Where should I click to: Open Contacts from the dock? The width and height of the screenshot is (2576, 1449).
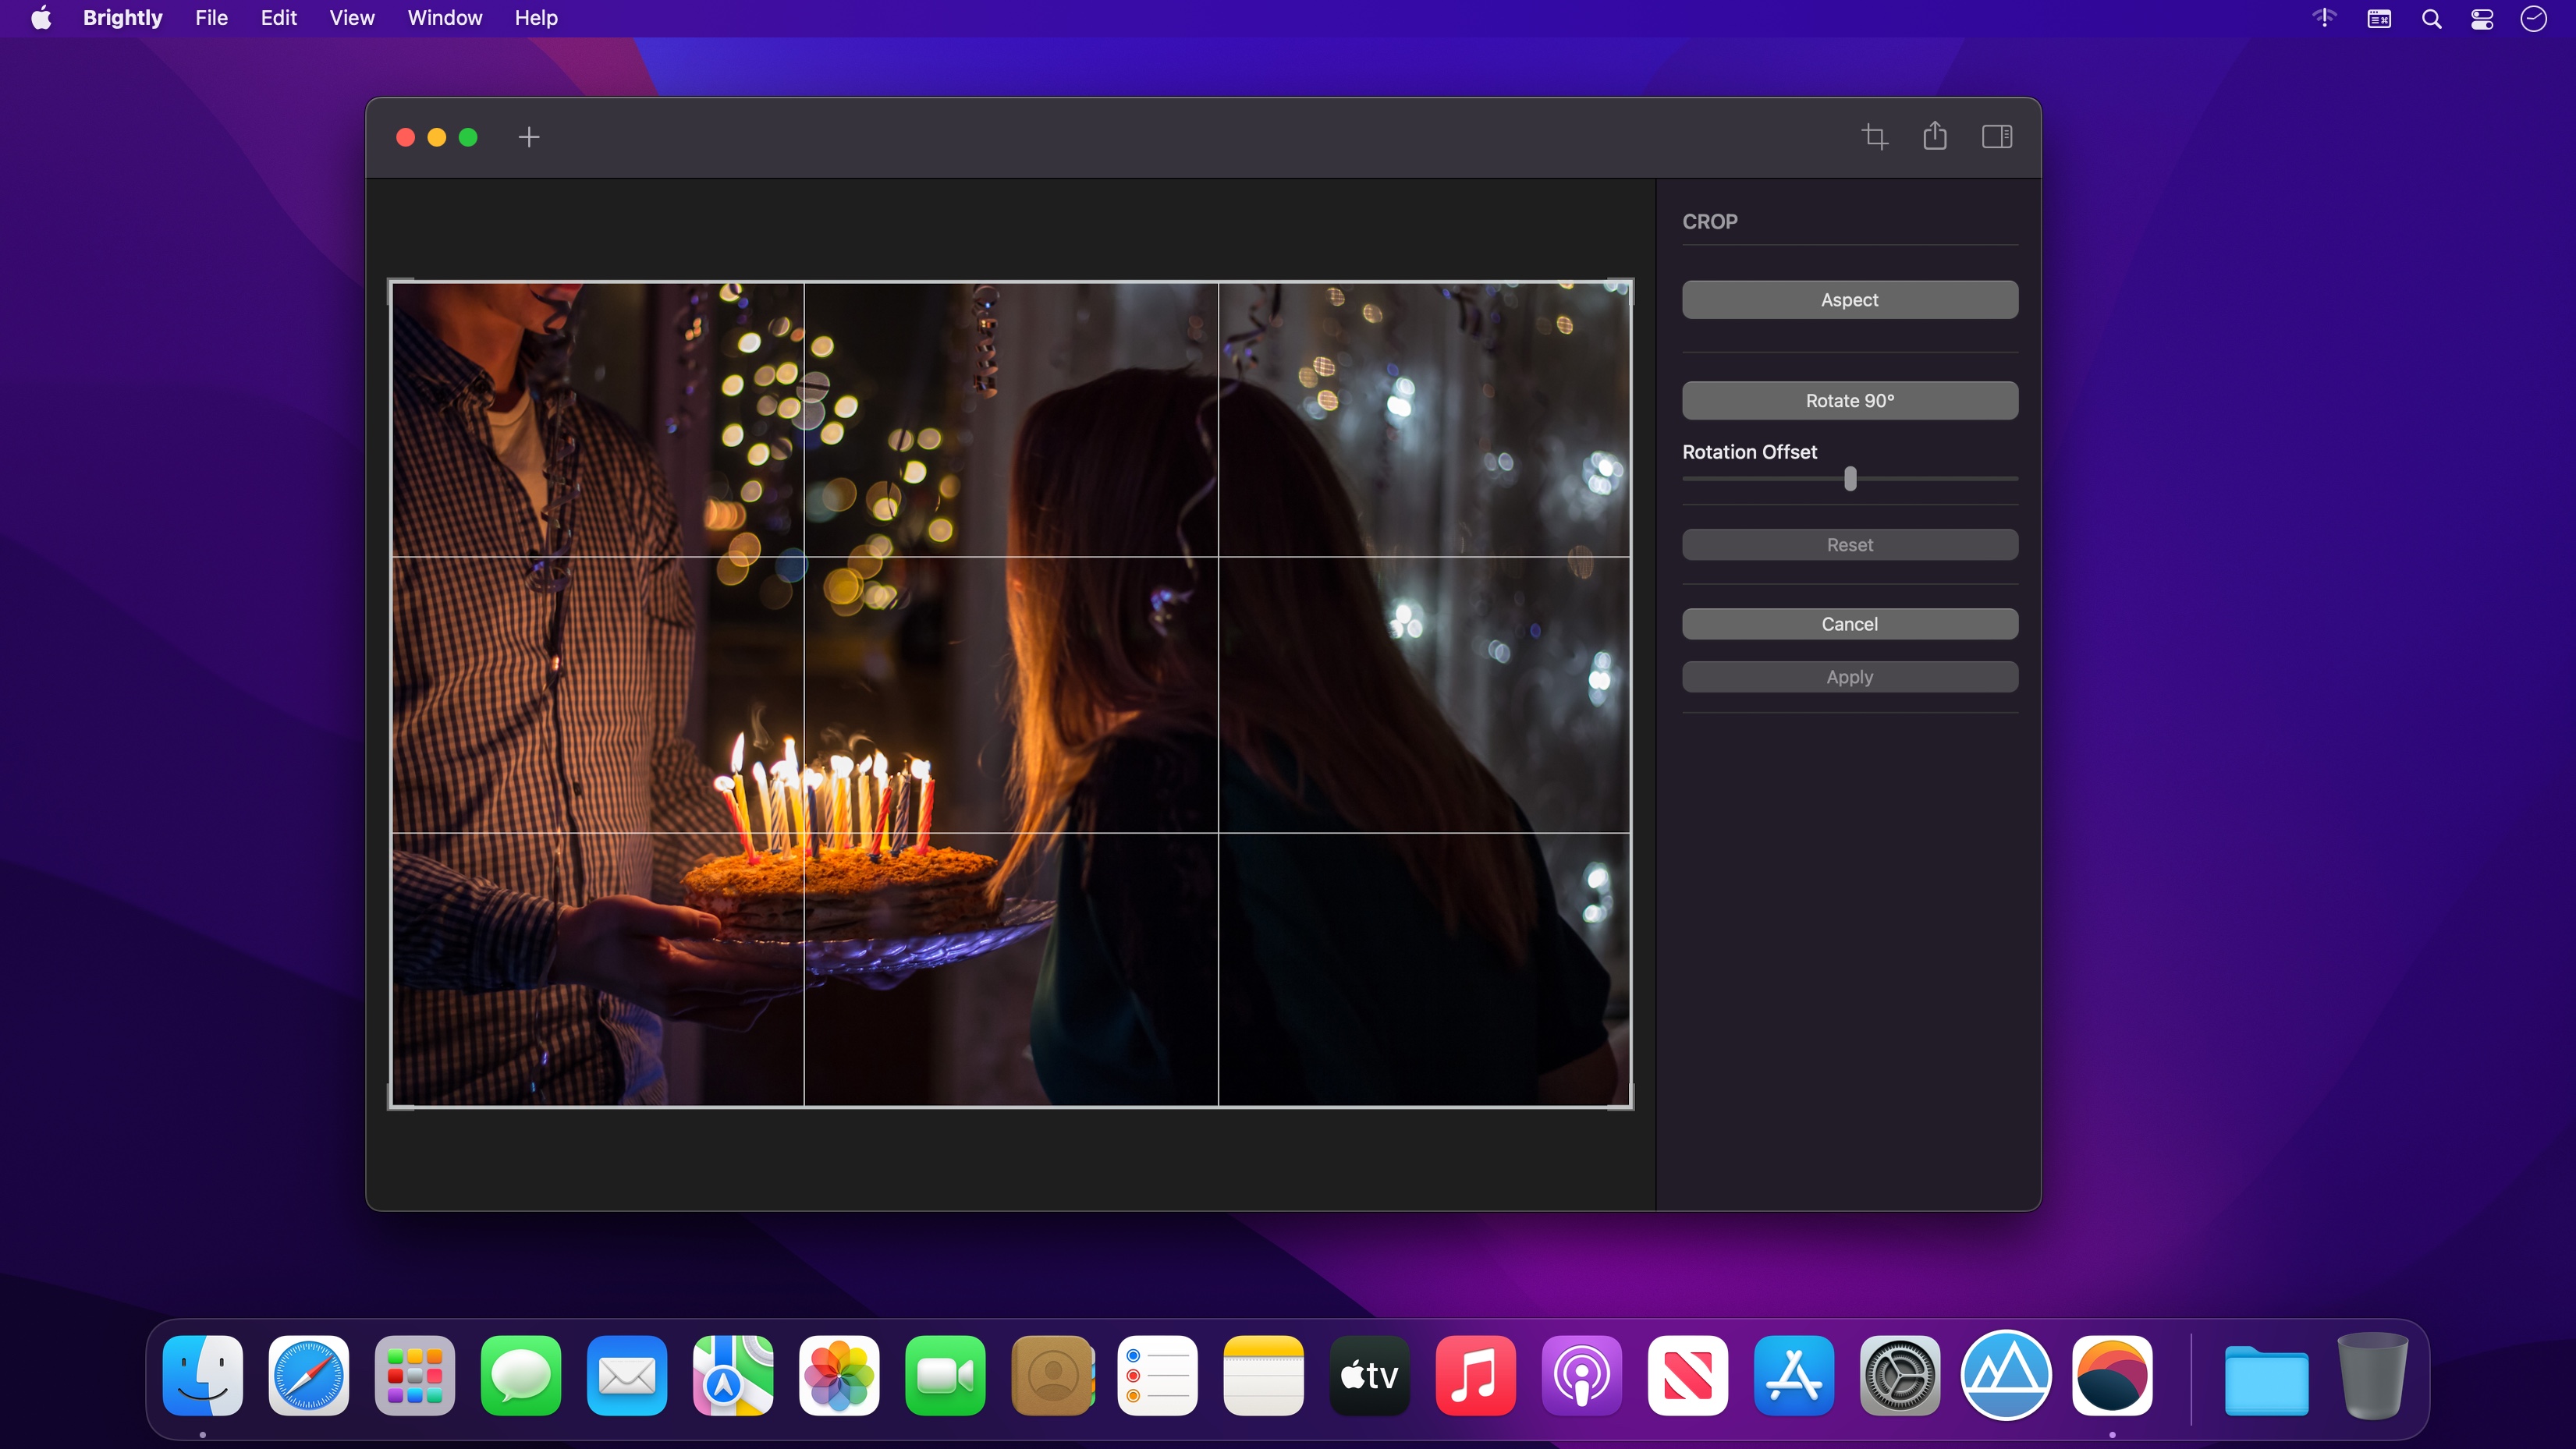(1052, 1376)
